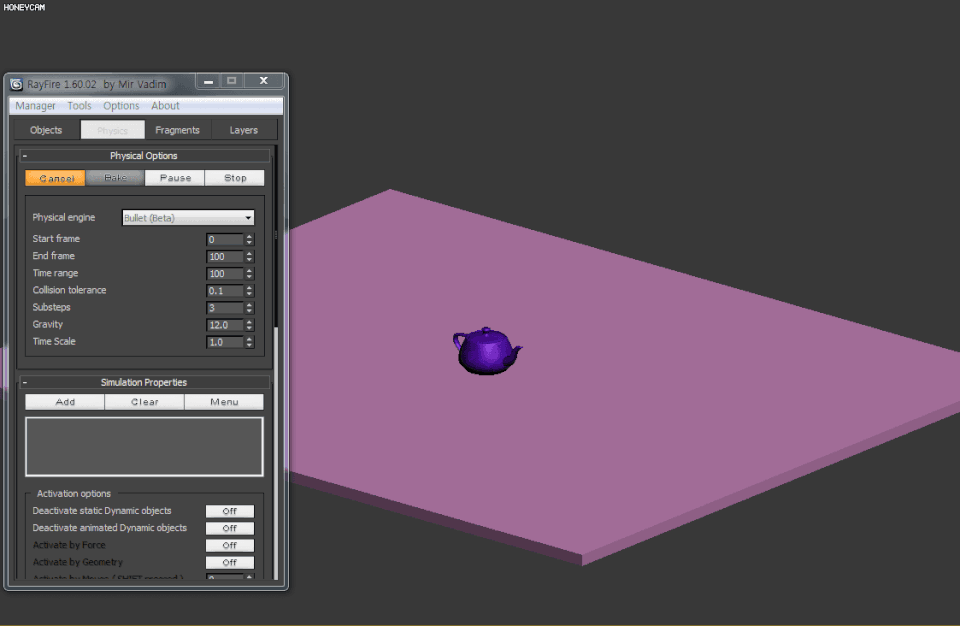Click the Time range value field

click(x=225, y=274)
